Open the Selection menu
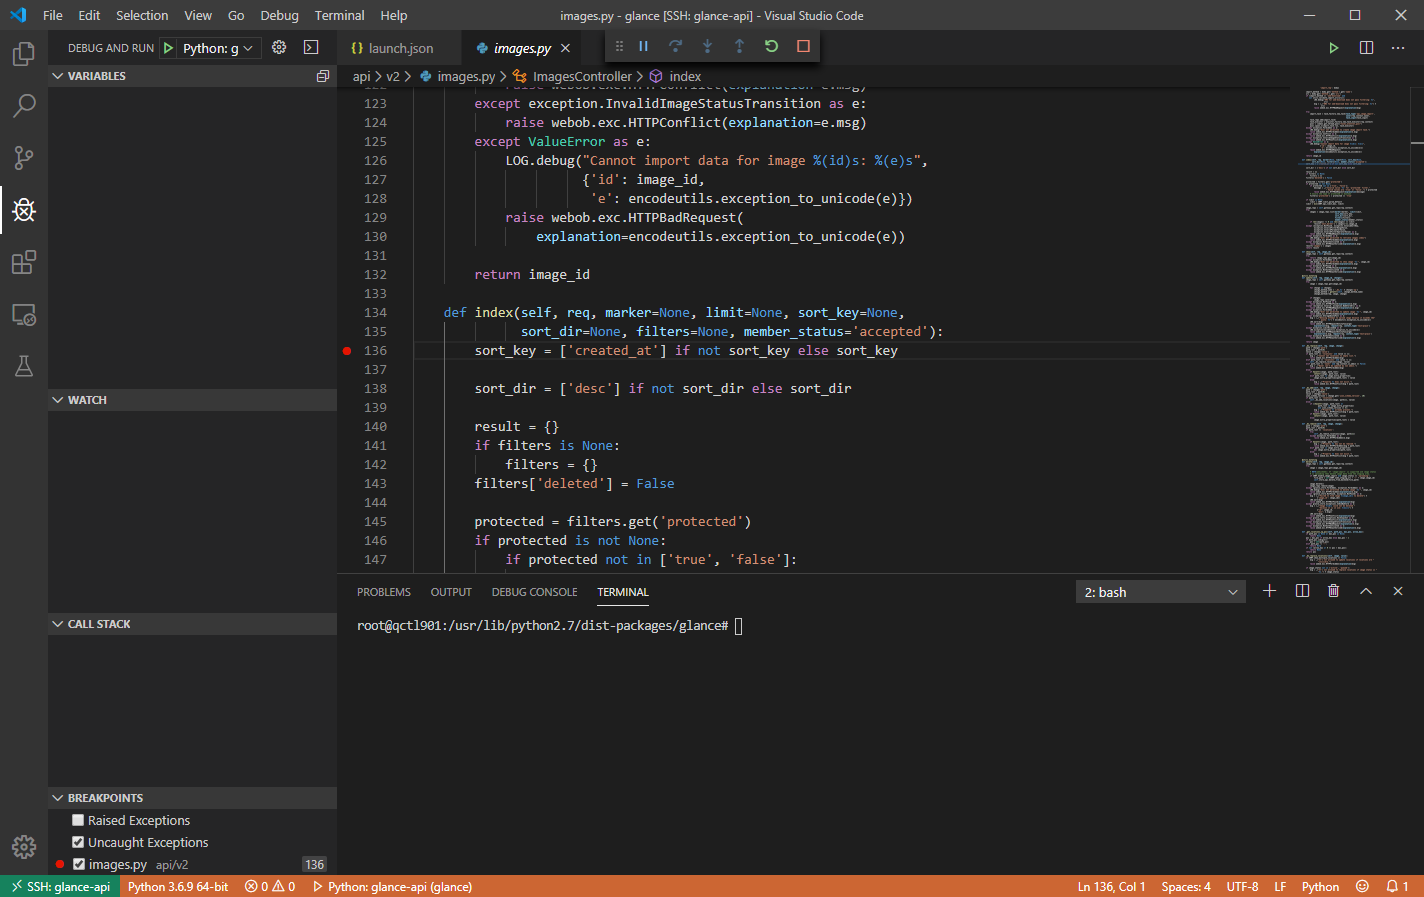The height and width of the screenshot is (897, 1424). 142,15
